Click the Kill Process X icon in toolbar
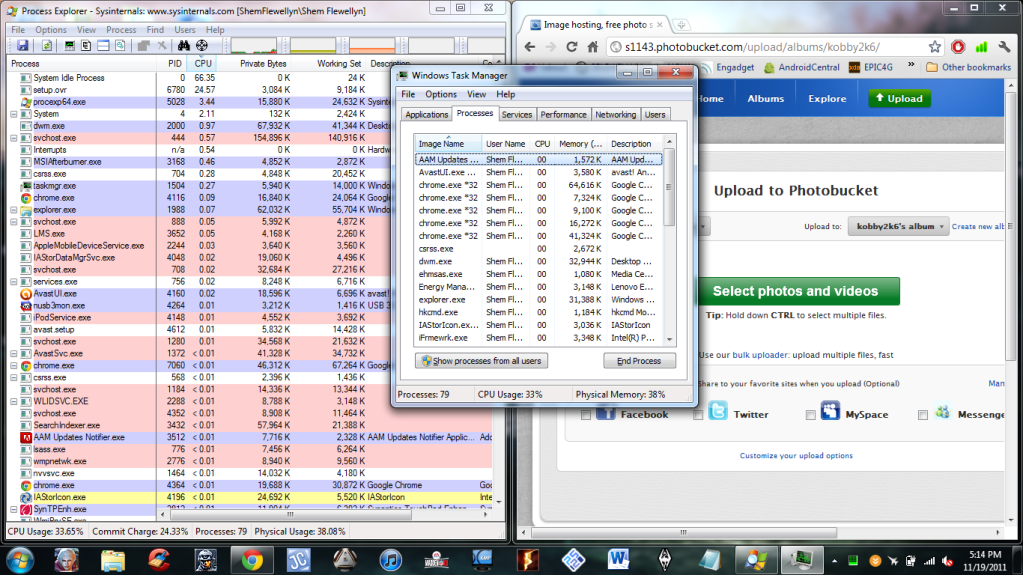 pyautogui.click(x=162, y=46)
